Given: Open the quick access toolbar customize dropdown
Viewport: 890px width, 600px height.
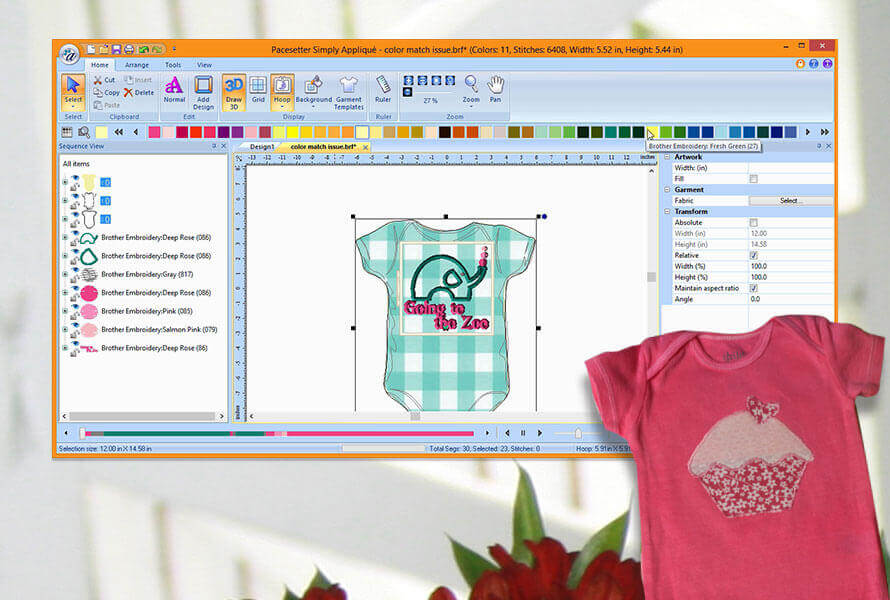Looking at the screenshot, I should 174,49.
